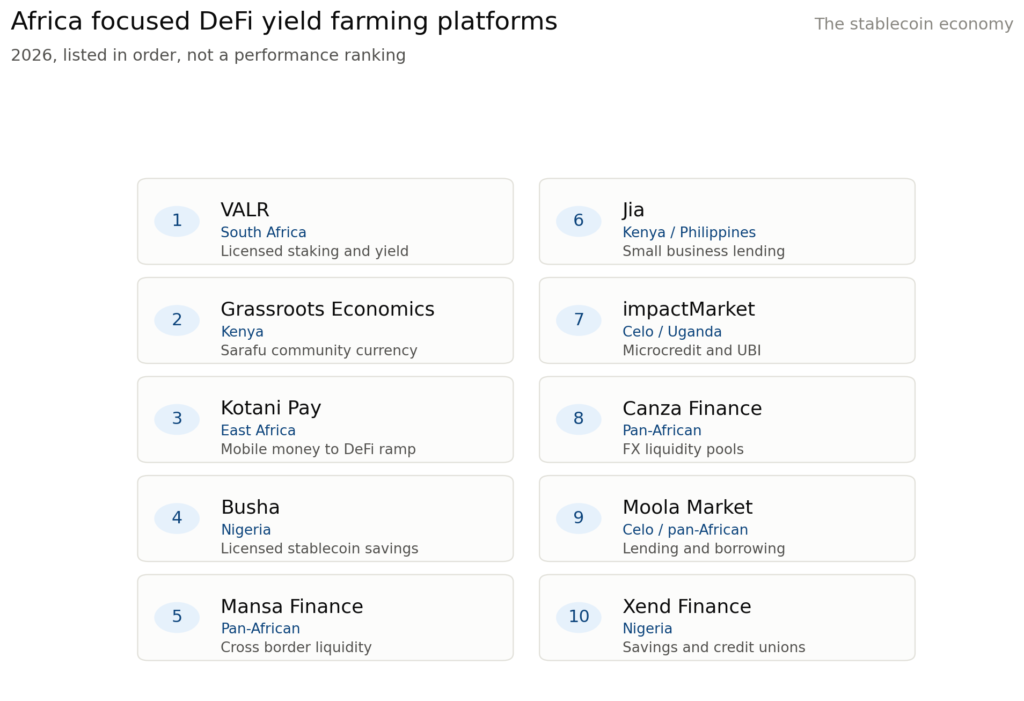The height and width of the screenshot is (701, 1024).
Task: Select the number 5 badge for Mansa Finance
Action: 177,617
